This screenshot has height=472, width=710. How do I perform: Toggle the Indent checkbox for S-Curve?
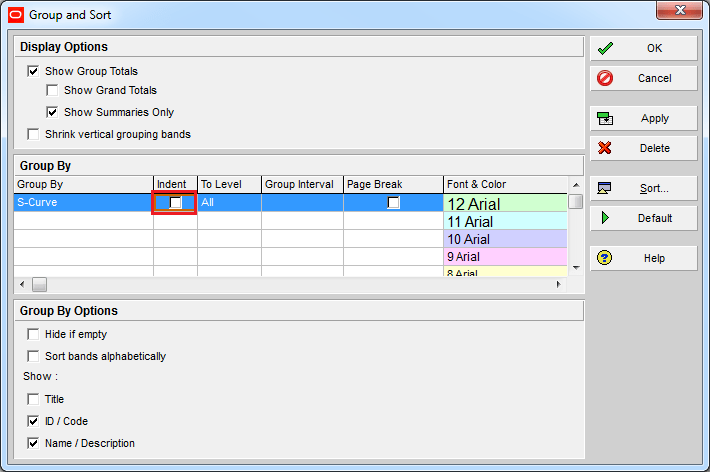click(x=176, y=203)
